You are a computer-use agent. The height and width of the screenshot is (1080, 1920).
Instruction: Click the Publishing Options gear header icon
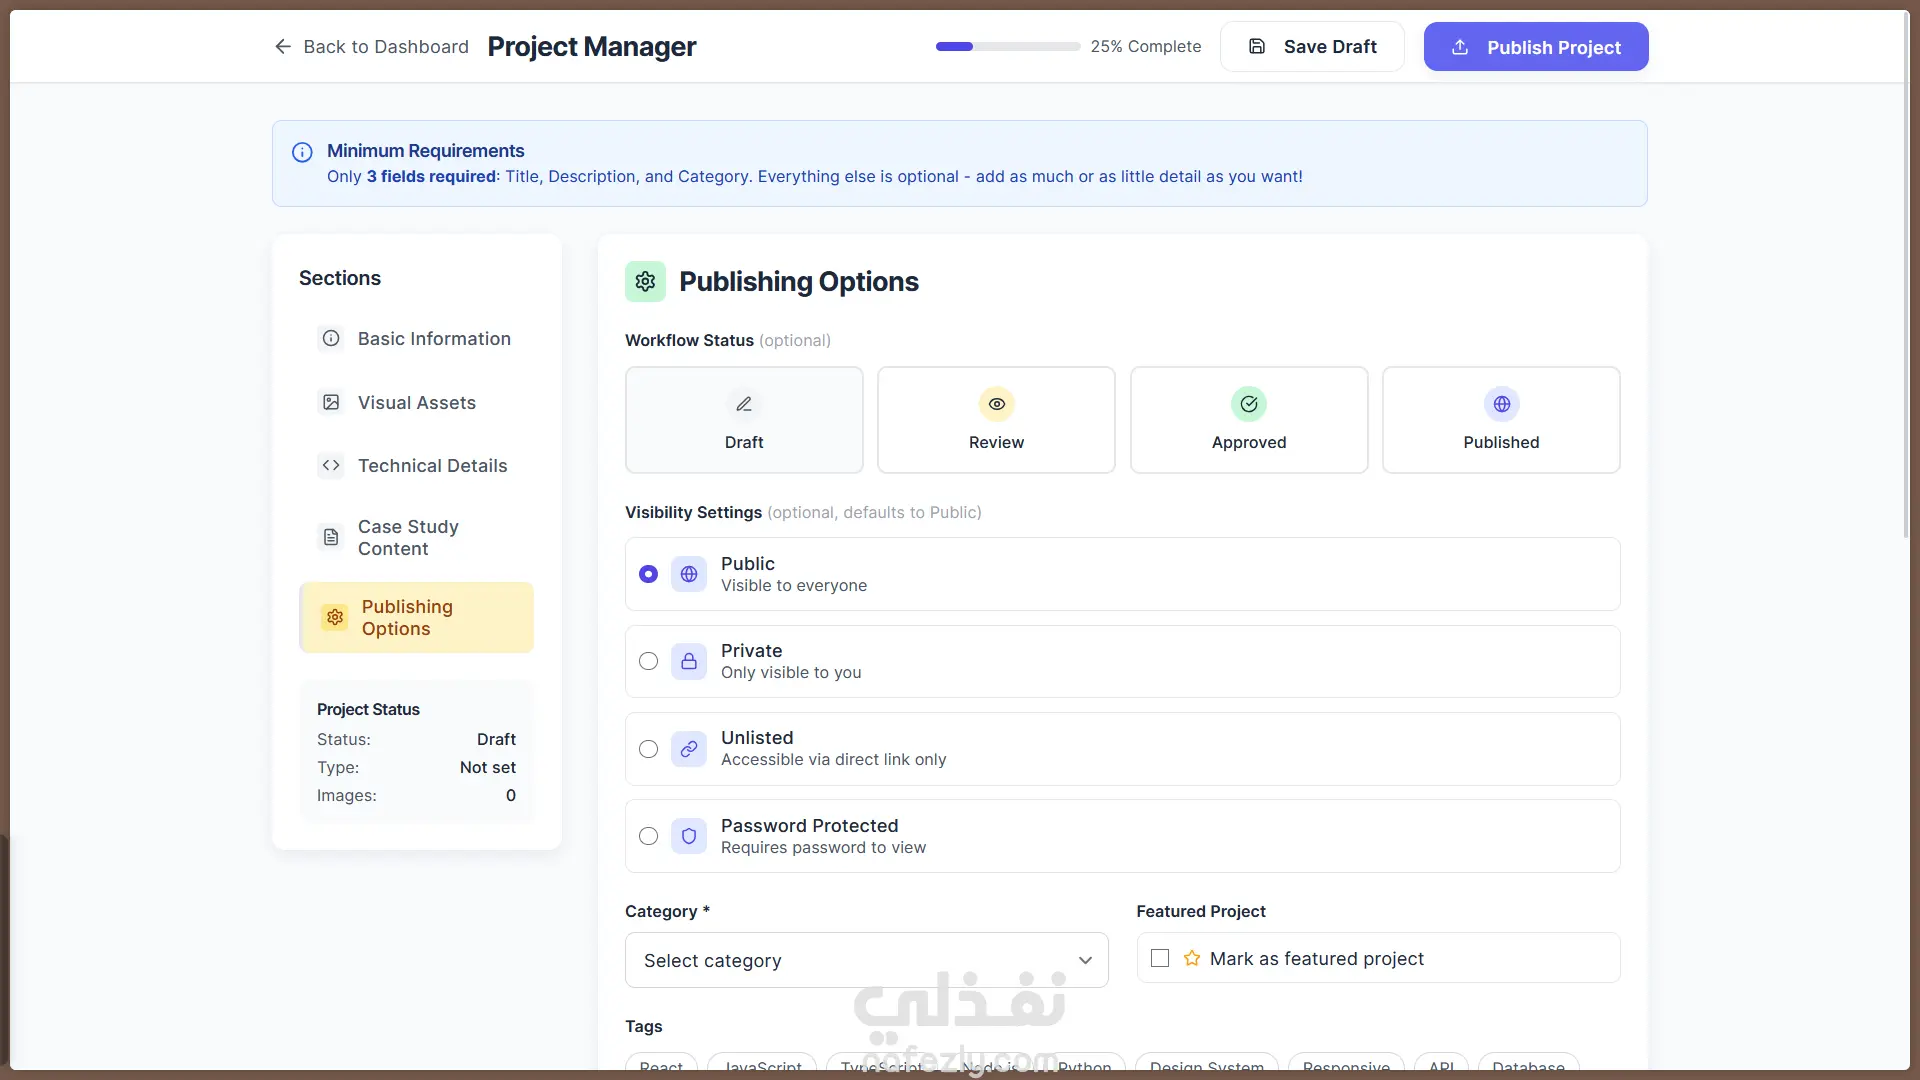(x=645, y=282)
